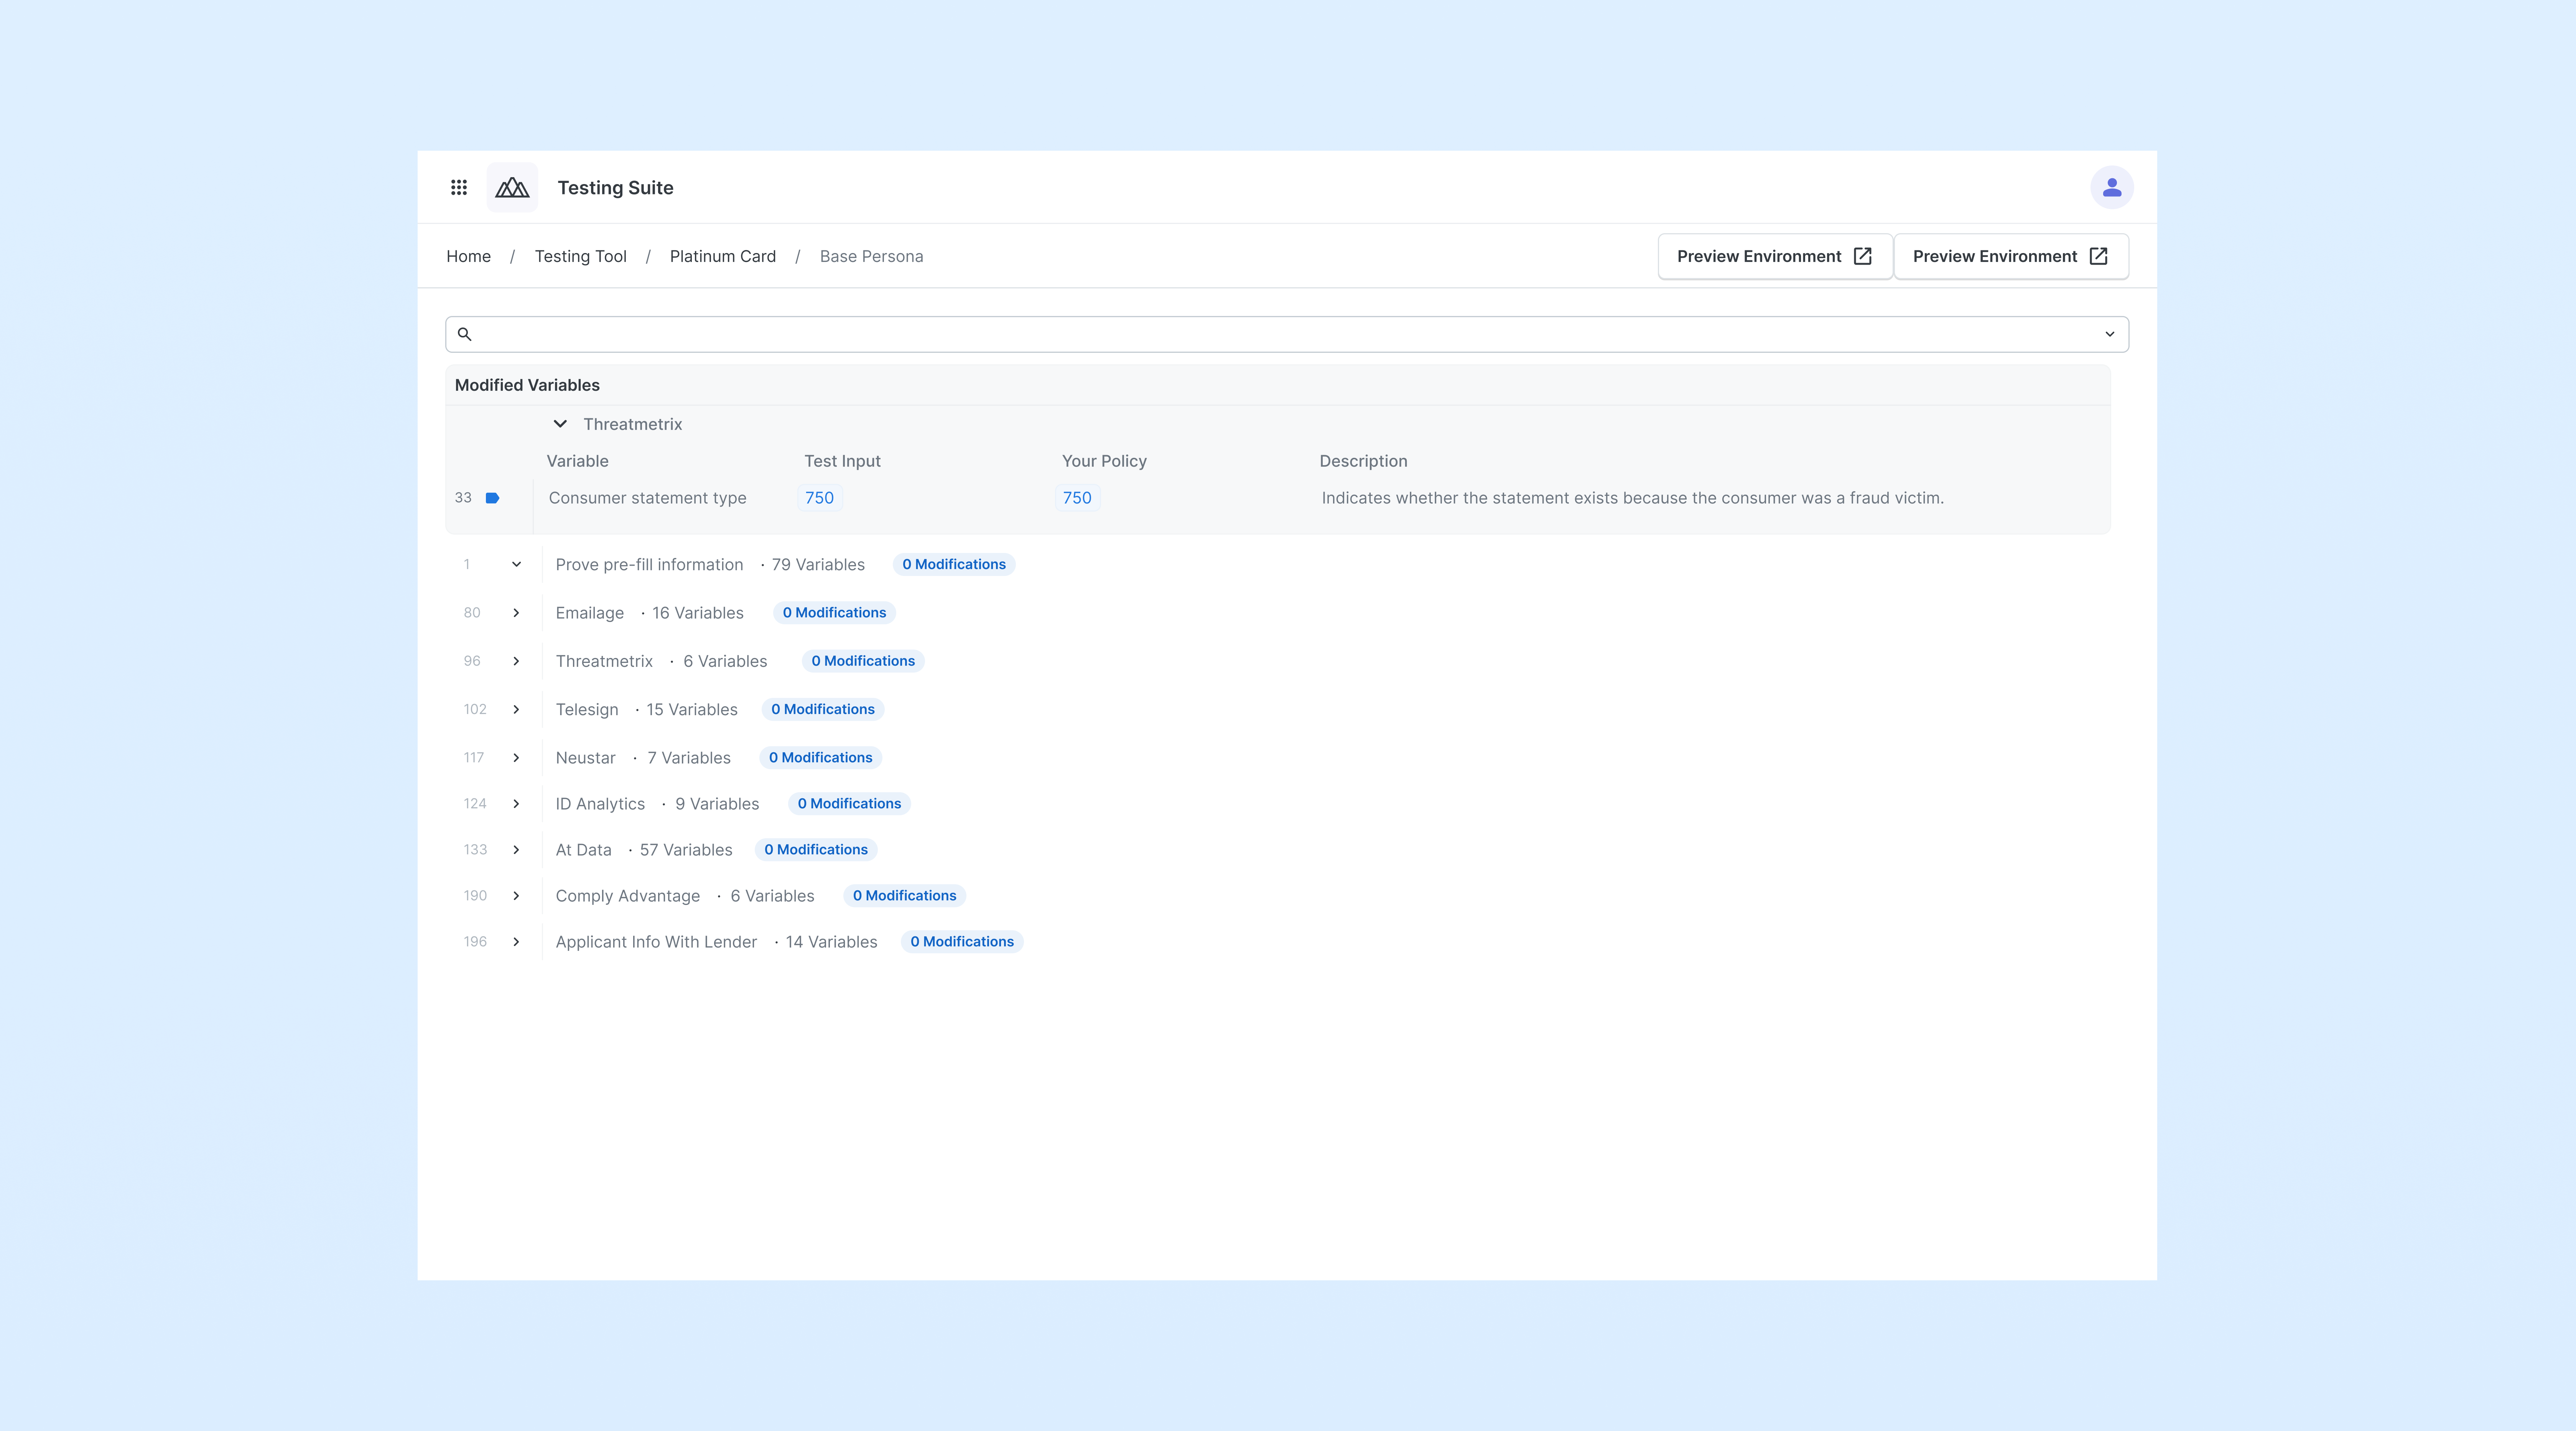Expand the Telesign section chevron
2576x1431 pixels.
pyautogui.click(x=516, y=709)
